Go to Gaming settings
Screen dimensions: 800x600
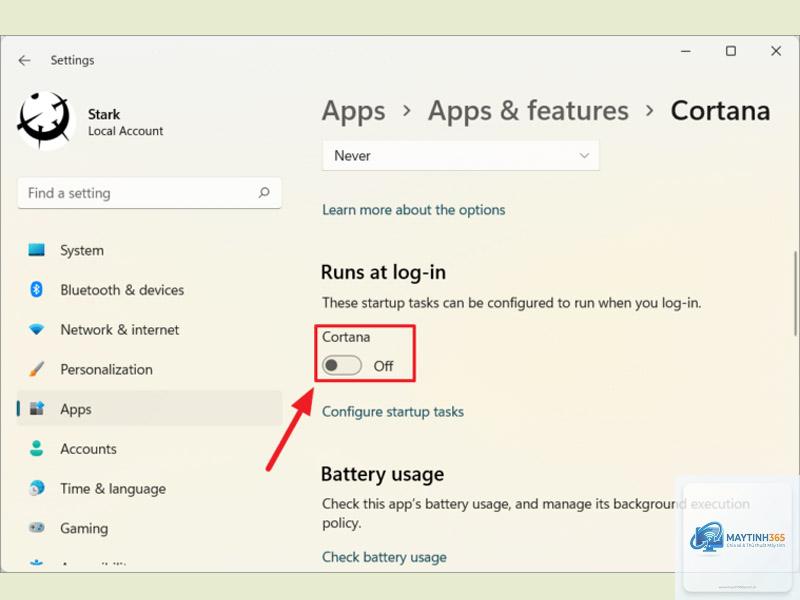tap(149, 528)
